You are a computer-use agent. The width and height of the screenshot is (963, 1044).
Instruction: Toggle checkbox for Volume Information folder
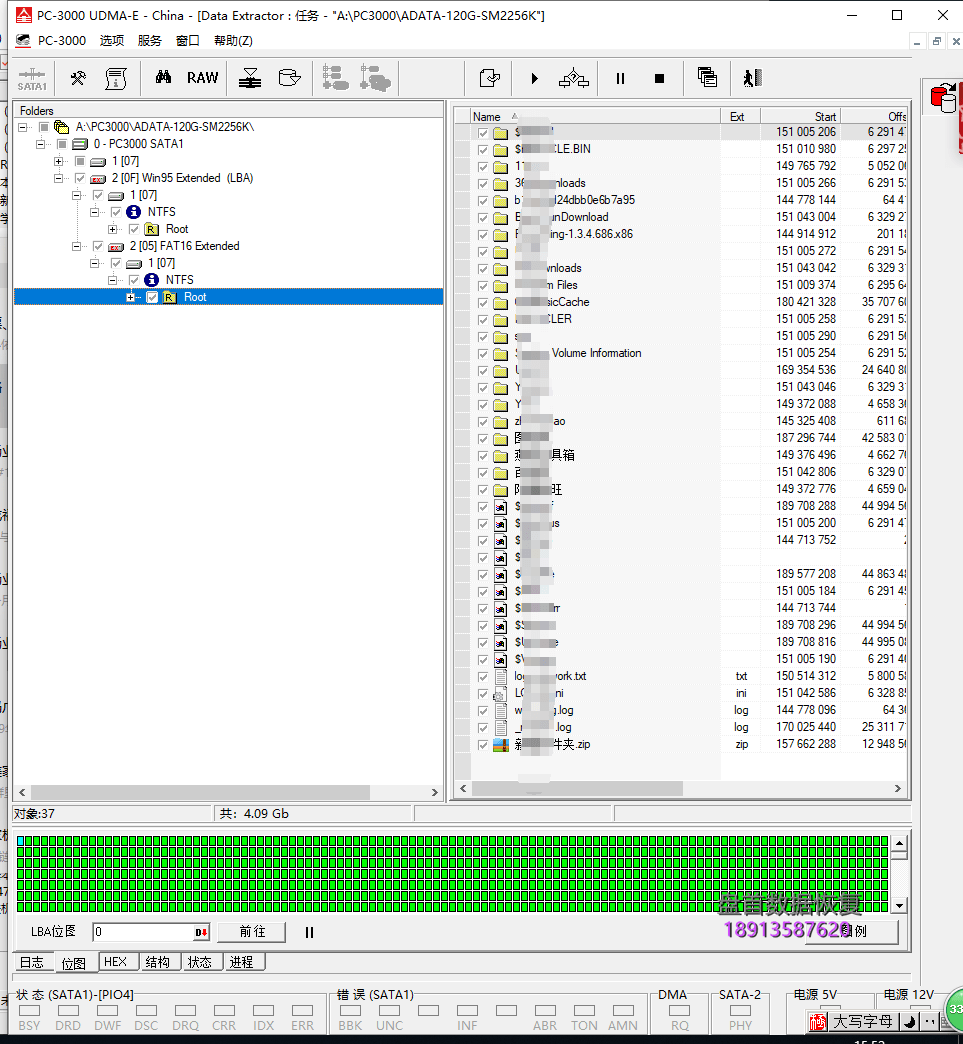[x=483, y=354]
